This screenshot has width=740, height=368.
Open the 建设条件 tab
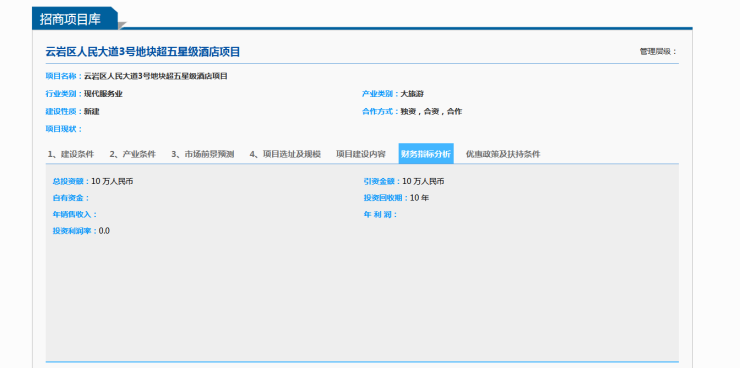coord(71,154)
